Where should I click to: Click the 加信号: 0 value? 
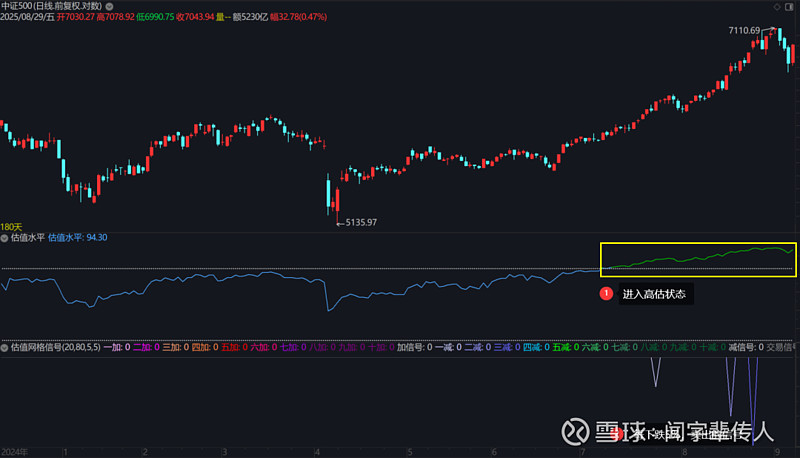click(415, 347)
